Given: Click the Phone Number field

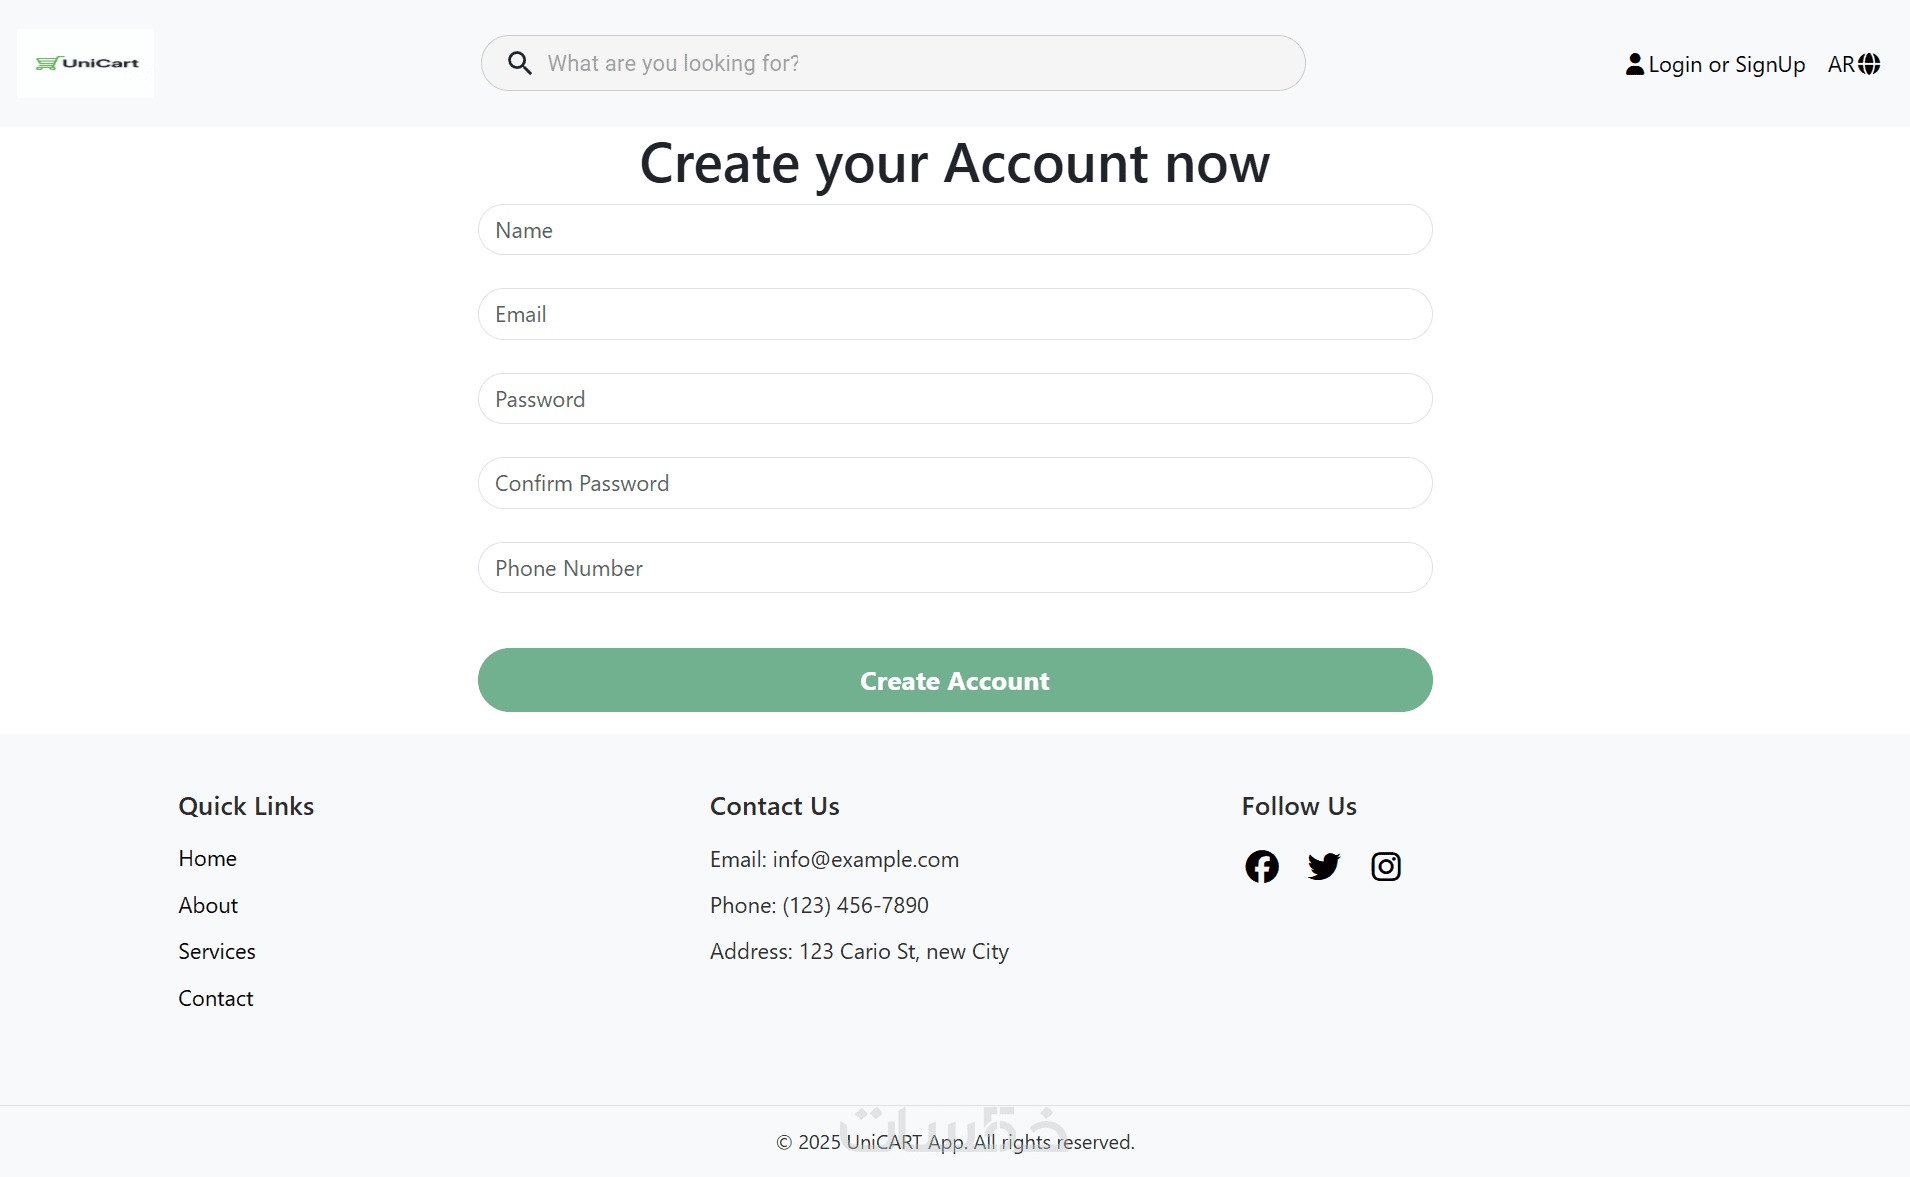Looking at the screenshot, I should point(955,568).
